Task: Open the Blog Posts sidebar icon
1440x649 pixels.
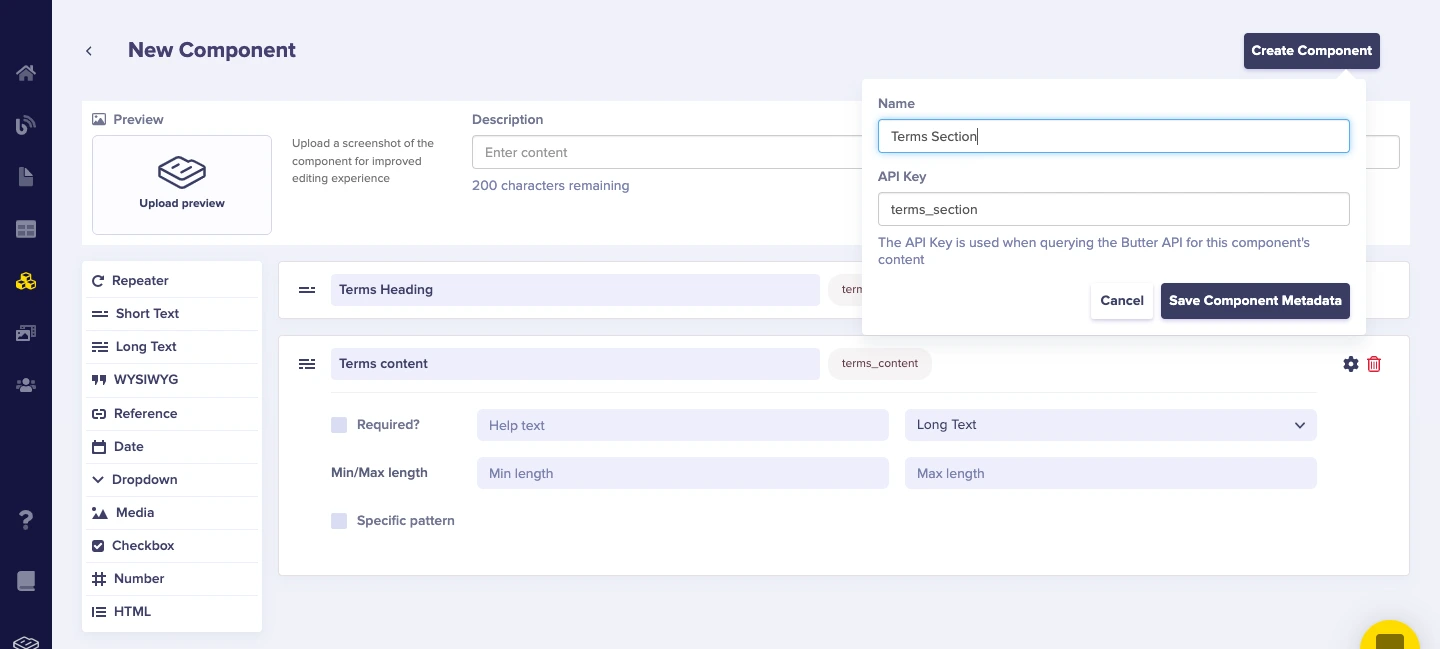Action: pos(26,125)
